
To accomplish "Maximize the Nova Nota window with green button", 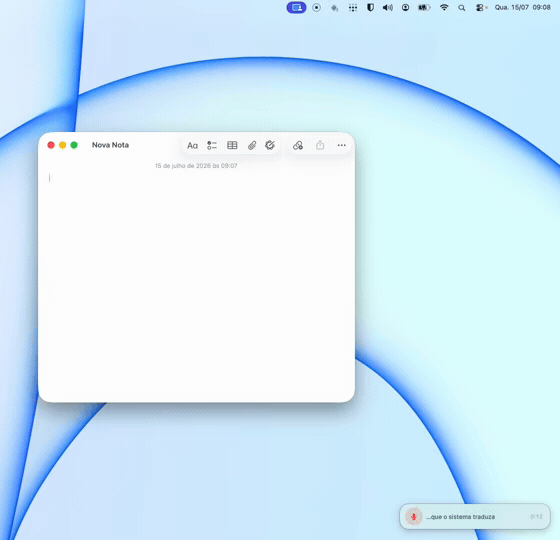I will [74, 145].
